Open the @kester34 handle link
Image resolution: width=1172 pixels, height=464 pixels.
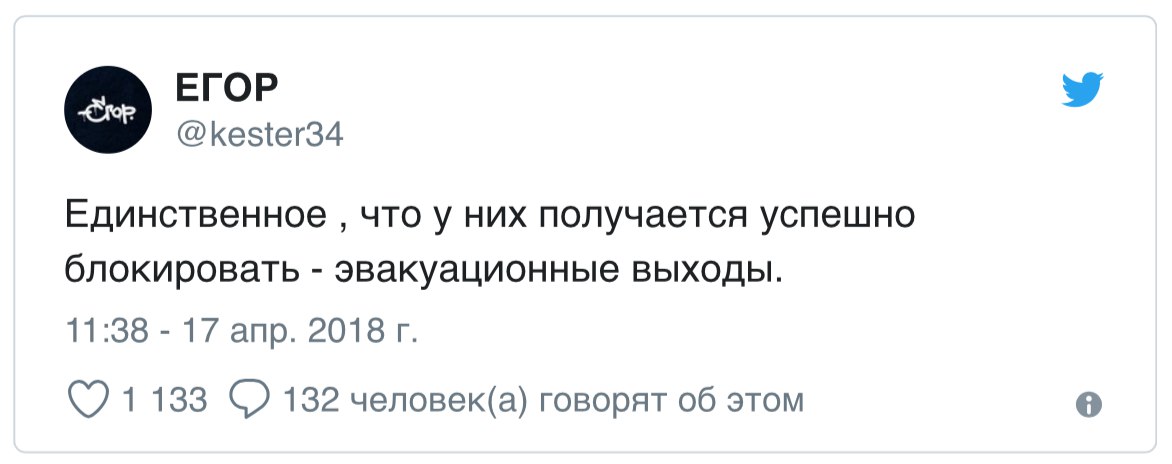pyautogui.click(x=259, y=135)
